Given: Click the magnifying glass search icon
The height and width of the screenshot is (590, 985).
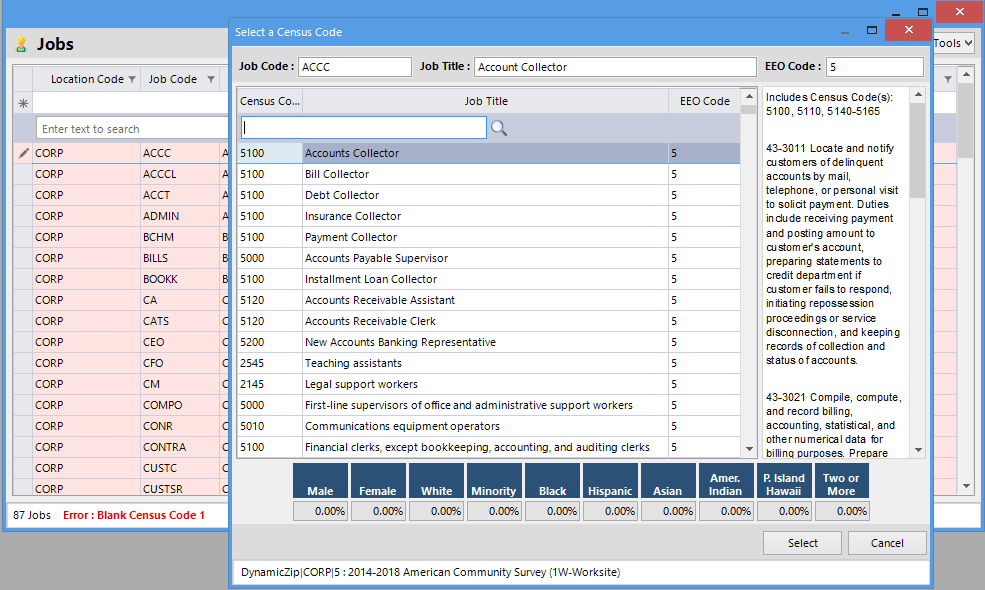Looking at the screenshot, I should coord(499,128).
